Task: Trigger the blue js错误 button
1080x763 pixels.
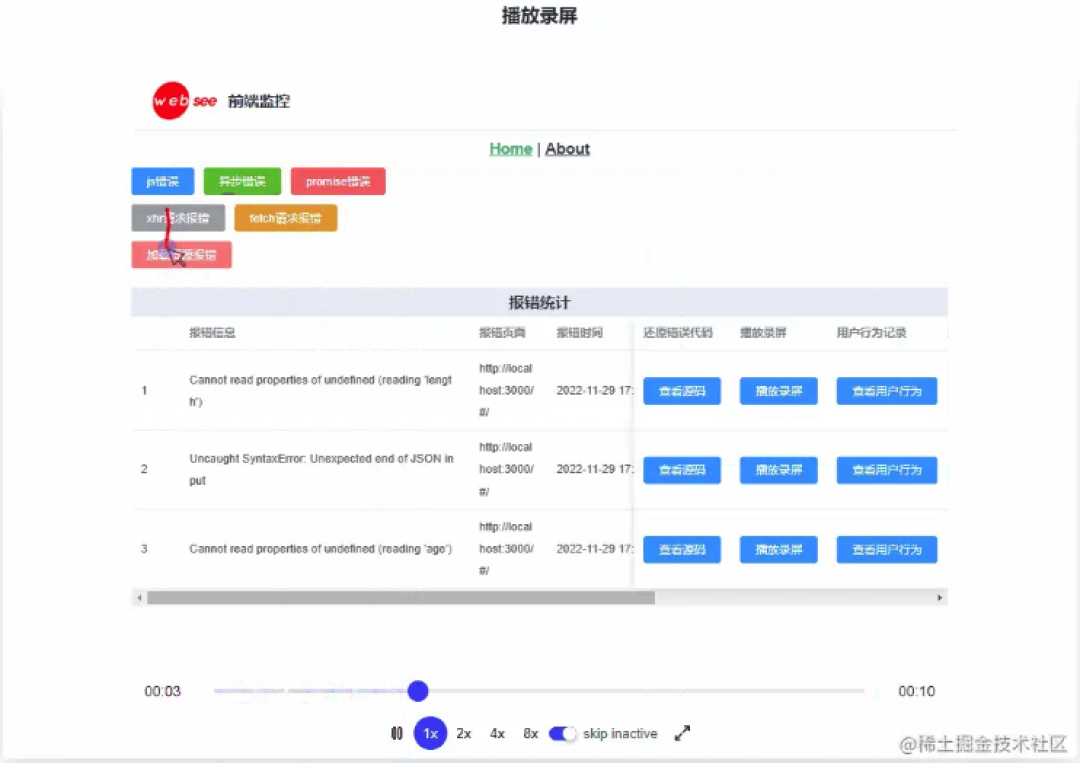Action: pos(163,181)
